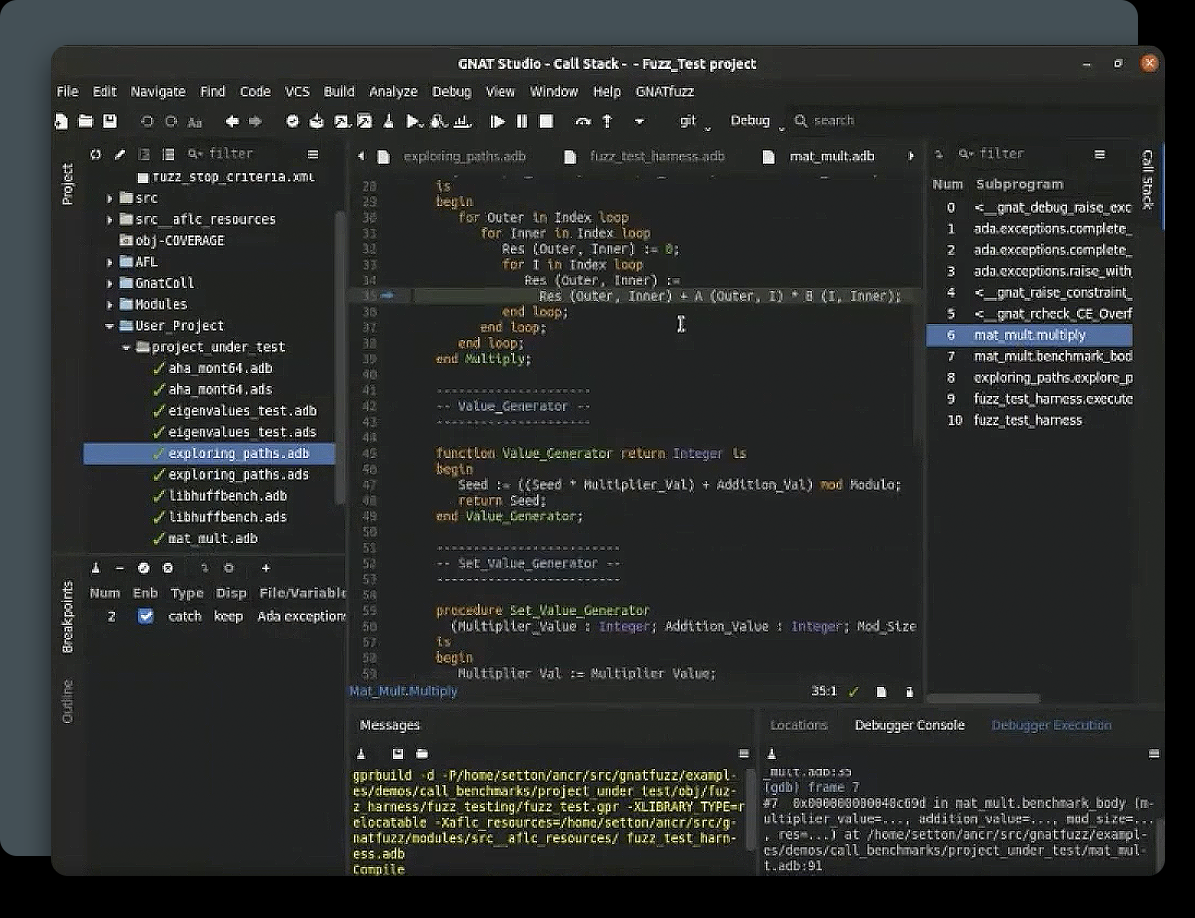1195x918 pixels.
Task: Open mat_mult.adb from the project tree
Action: (x=213, y=539)
